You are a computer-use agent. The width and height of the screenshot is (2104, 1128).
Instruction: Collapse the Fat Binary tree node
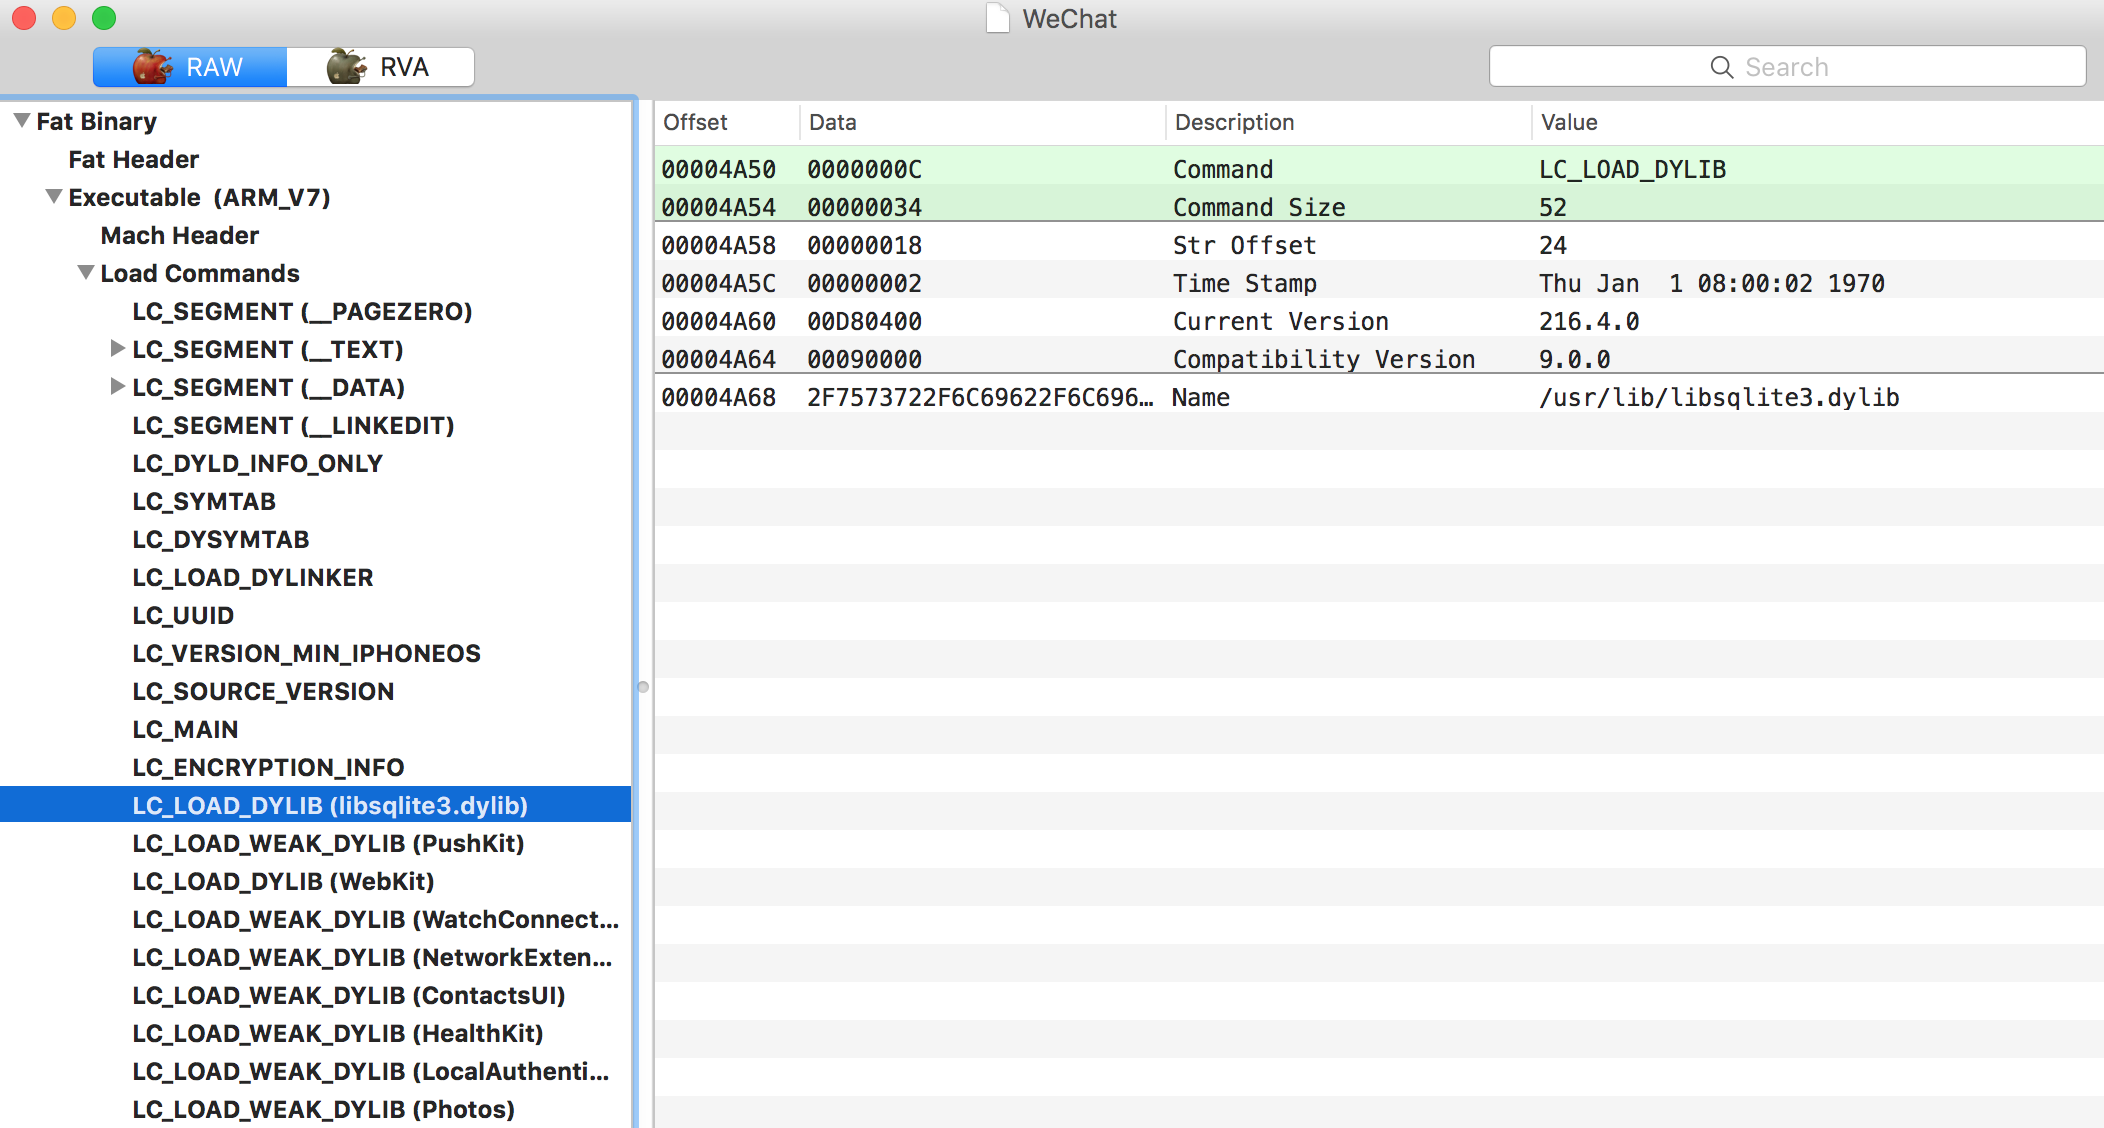[x=21, y=121]
